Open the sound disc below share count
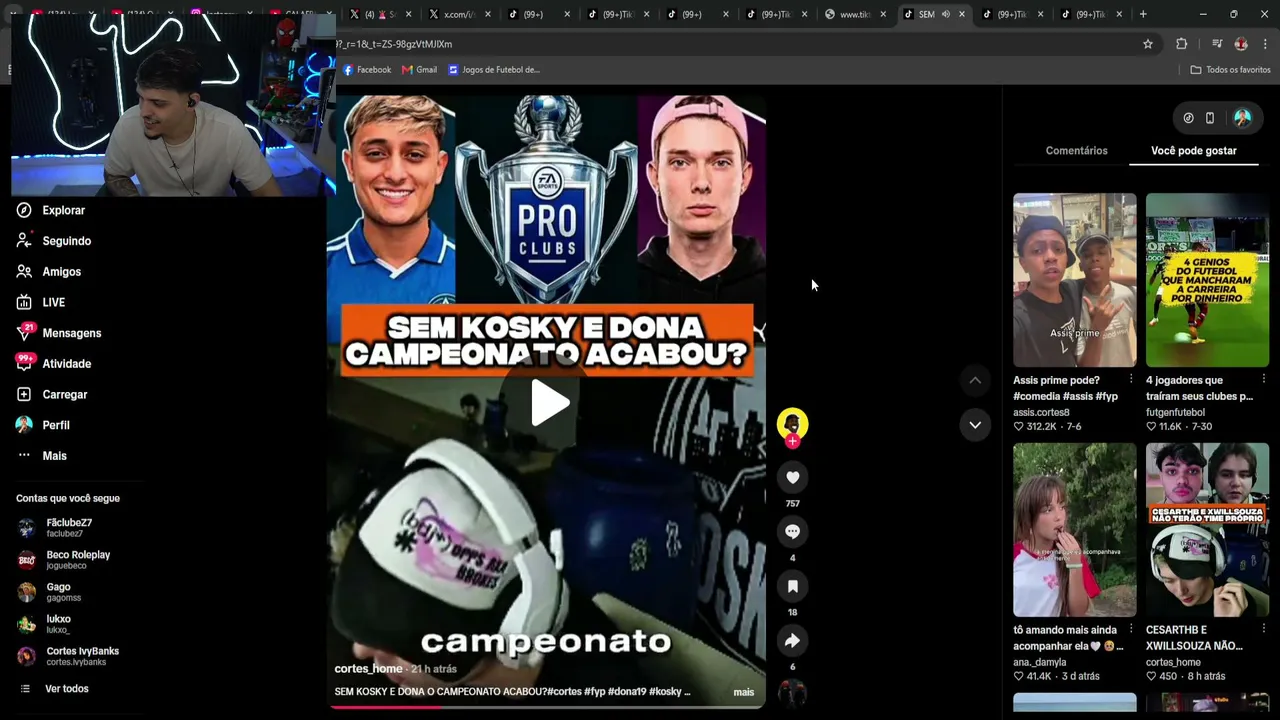This screenshot has height=720, width=1280. (792, 692)
